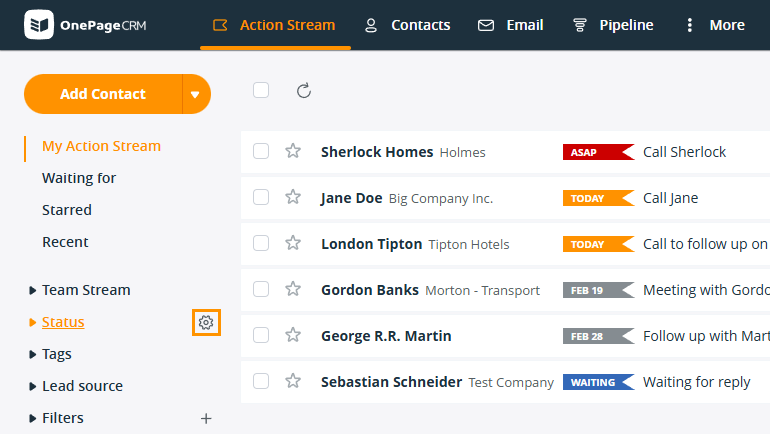This screenshot has width=770, height=434.
Task: Click the plus icon next to Filters
Action: tap(206, 418)
